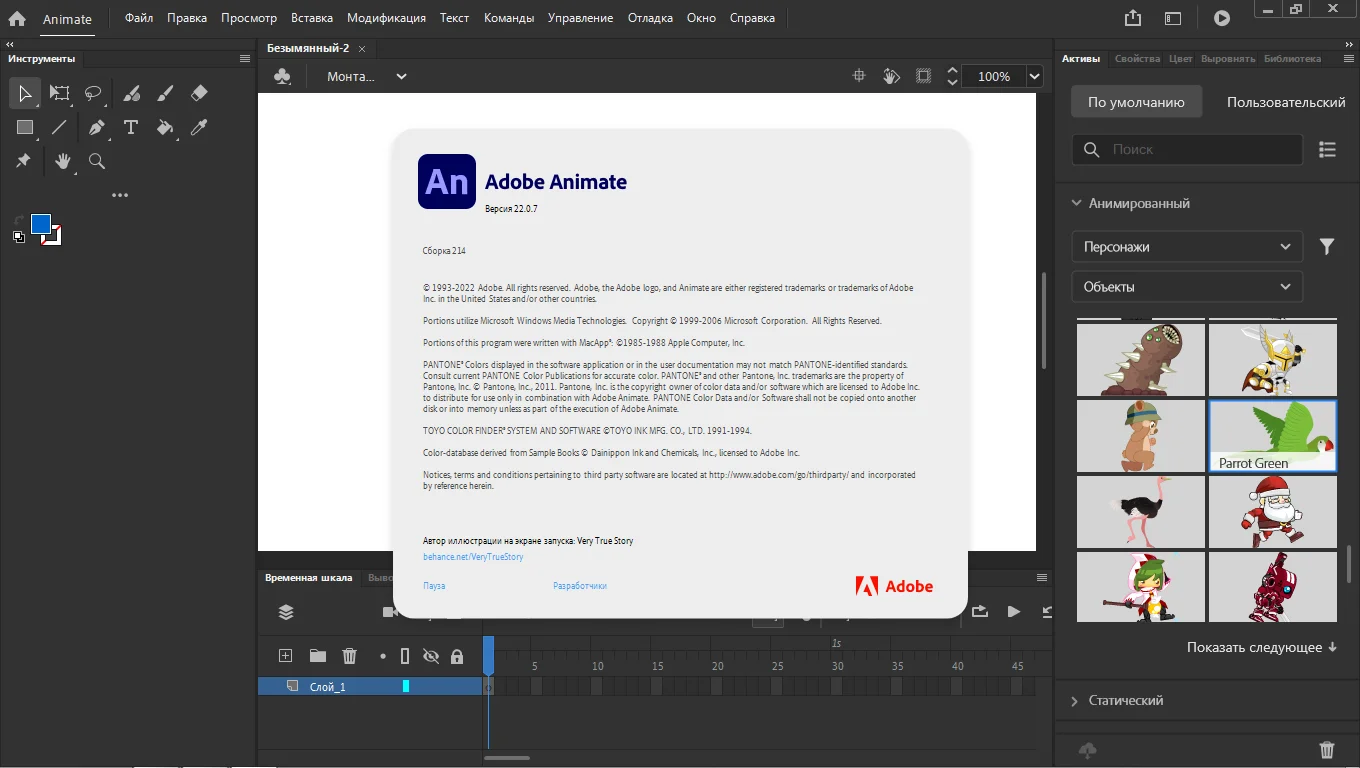Select the Text tool
Image resolution: width=1360 pixels, height=768 pixels.
point(131,127)
